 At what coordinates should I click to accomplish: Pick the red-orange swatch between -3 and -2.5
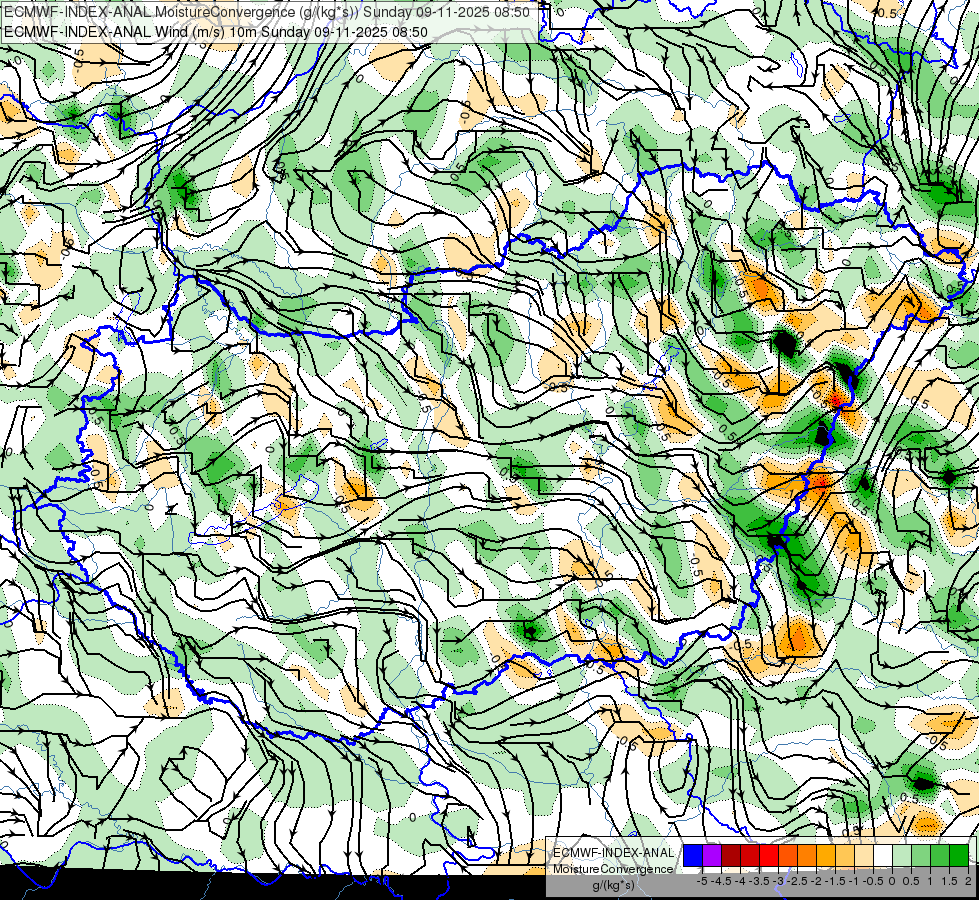point(788,855)
